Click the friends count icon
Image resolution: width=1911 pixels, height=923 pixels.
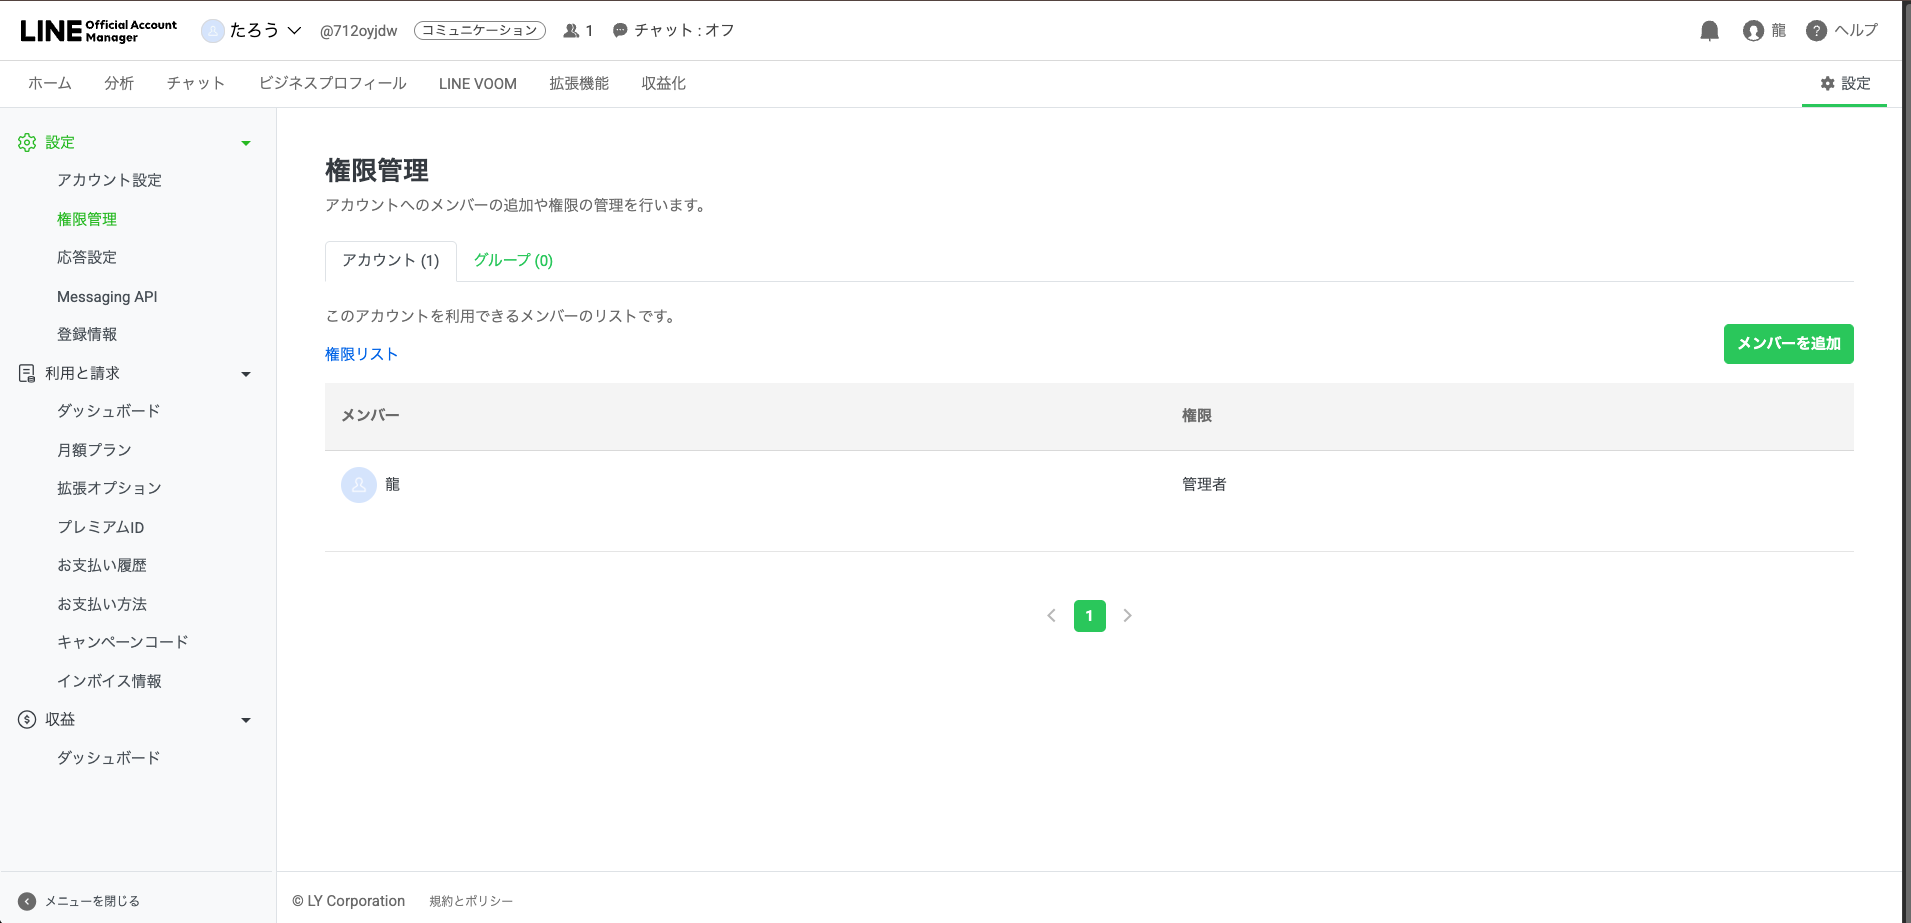571,31
